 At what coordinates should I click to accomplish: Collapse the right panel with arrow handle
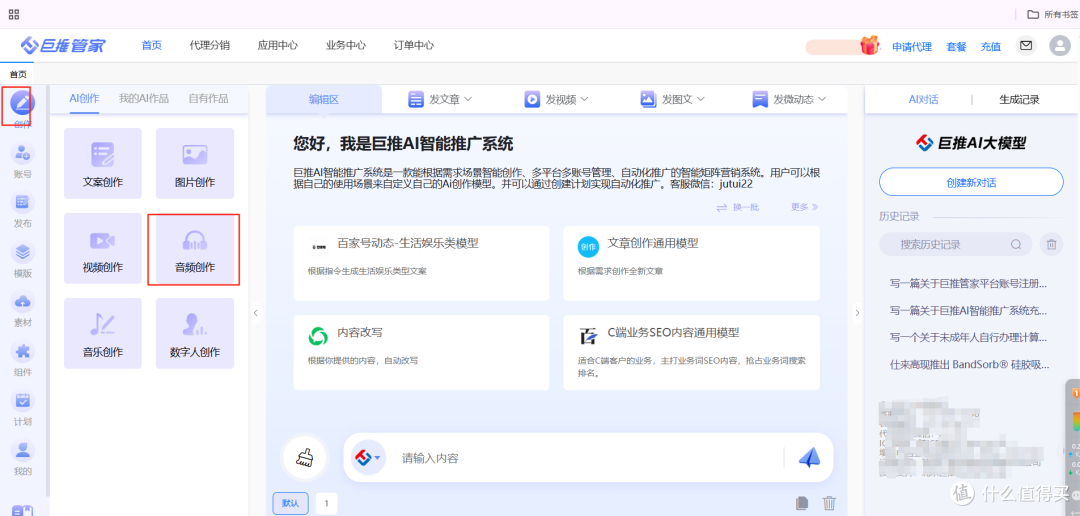tap(858, 313)
